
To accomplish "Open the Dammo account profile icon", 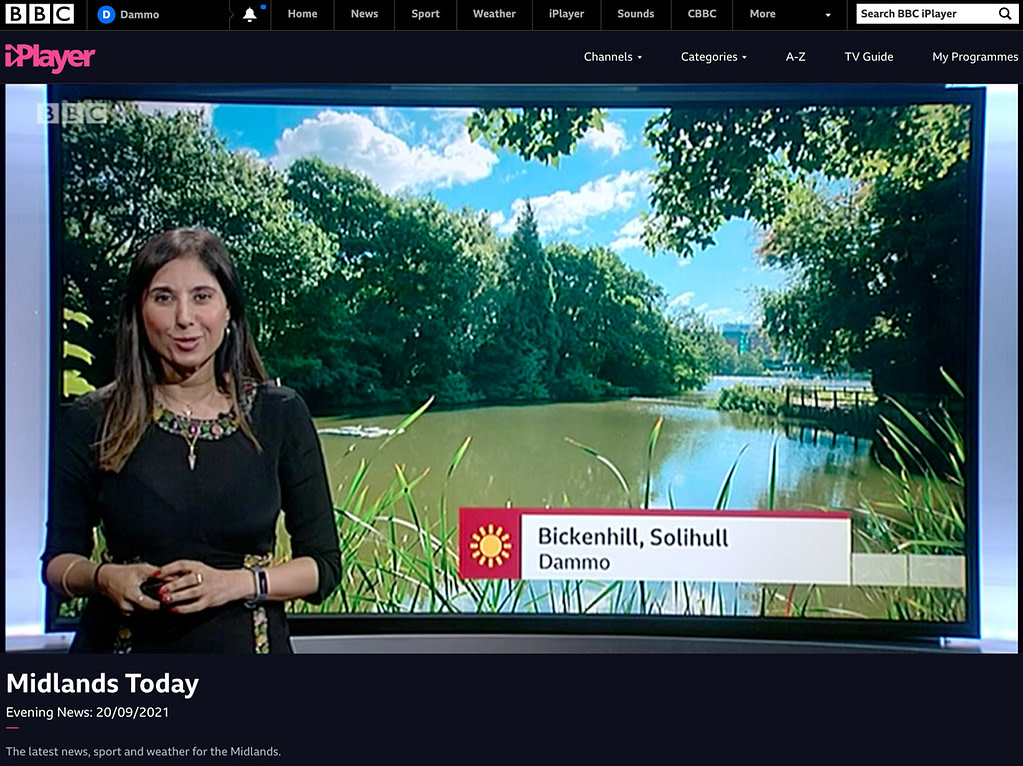I will coord(106,14).
